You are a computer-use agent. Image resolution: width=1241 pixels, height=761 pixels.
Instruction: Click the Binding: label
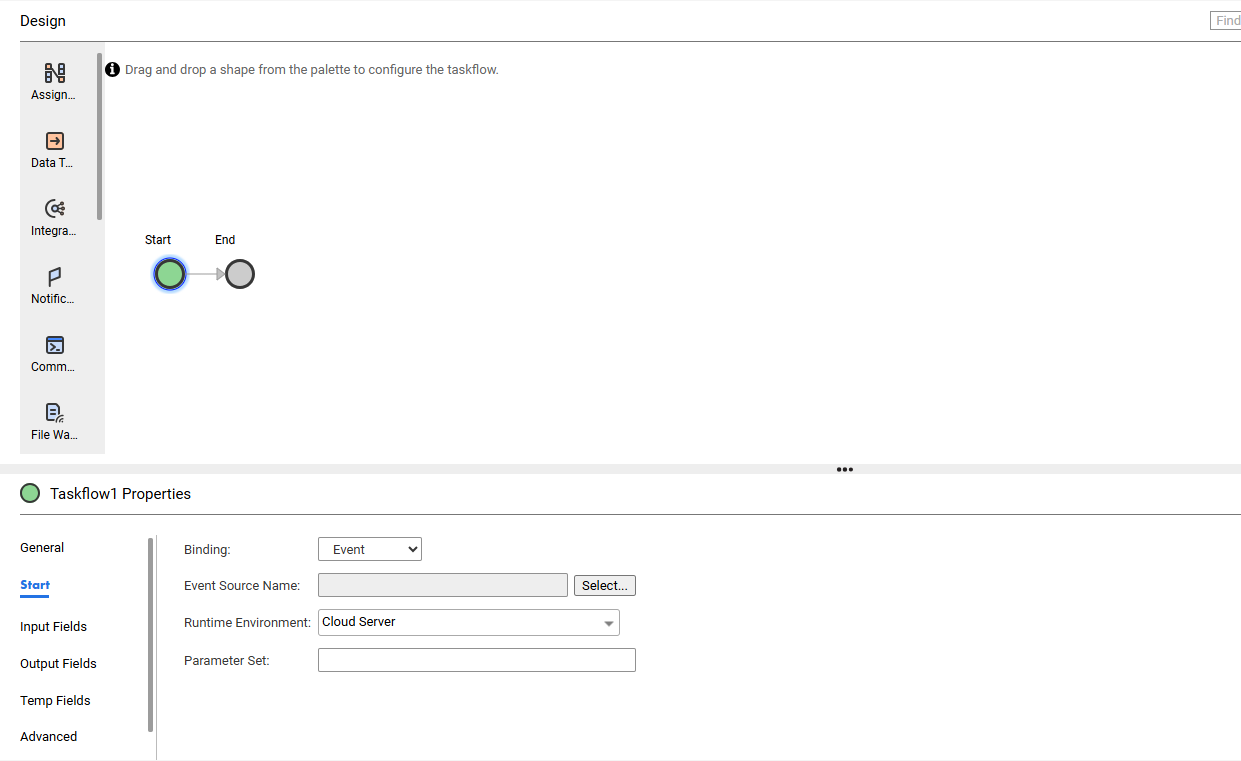click(207, 550)
